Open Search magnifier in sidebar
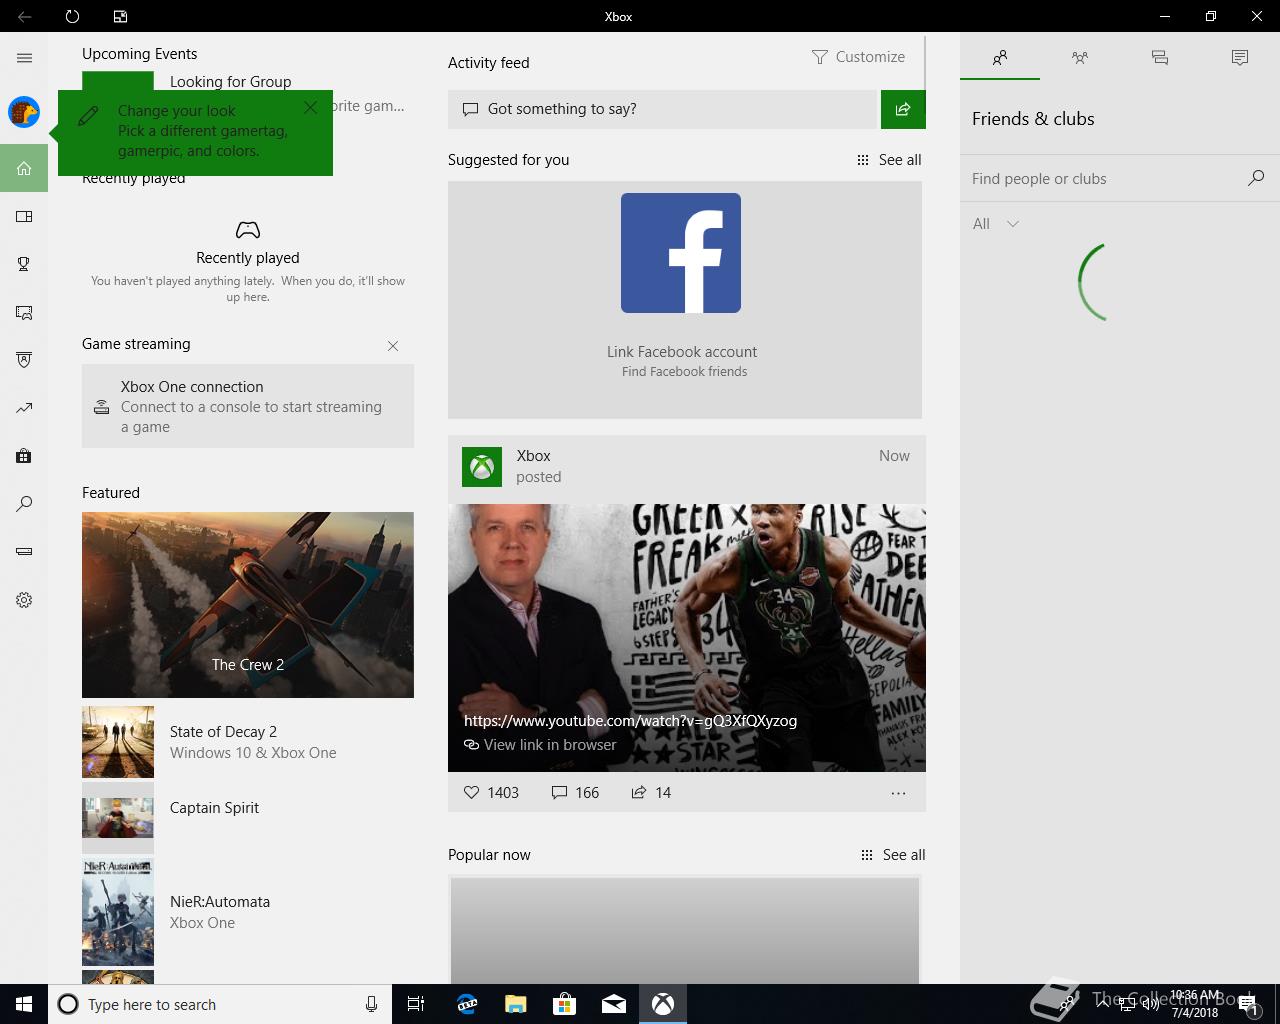 [24, 504]
